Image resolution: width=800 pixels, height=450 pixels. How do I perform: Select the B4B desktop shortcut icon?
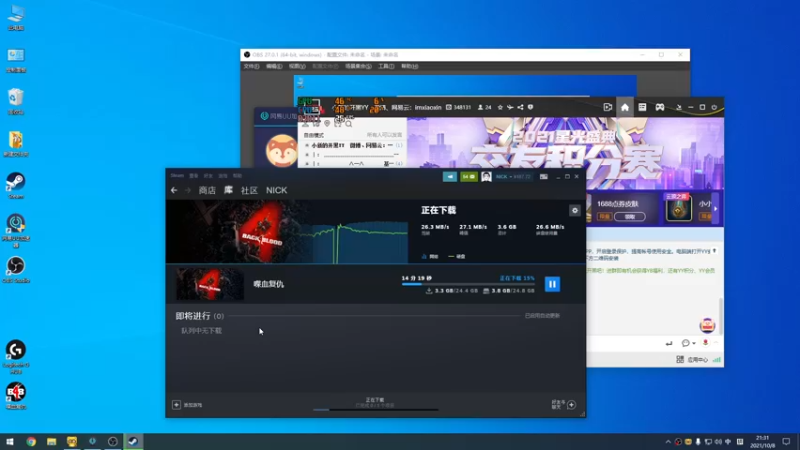pyautogui.click(x=16, y=396)
